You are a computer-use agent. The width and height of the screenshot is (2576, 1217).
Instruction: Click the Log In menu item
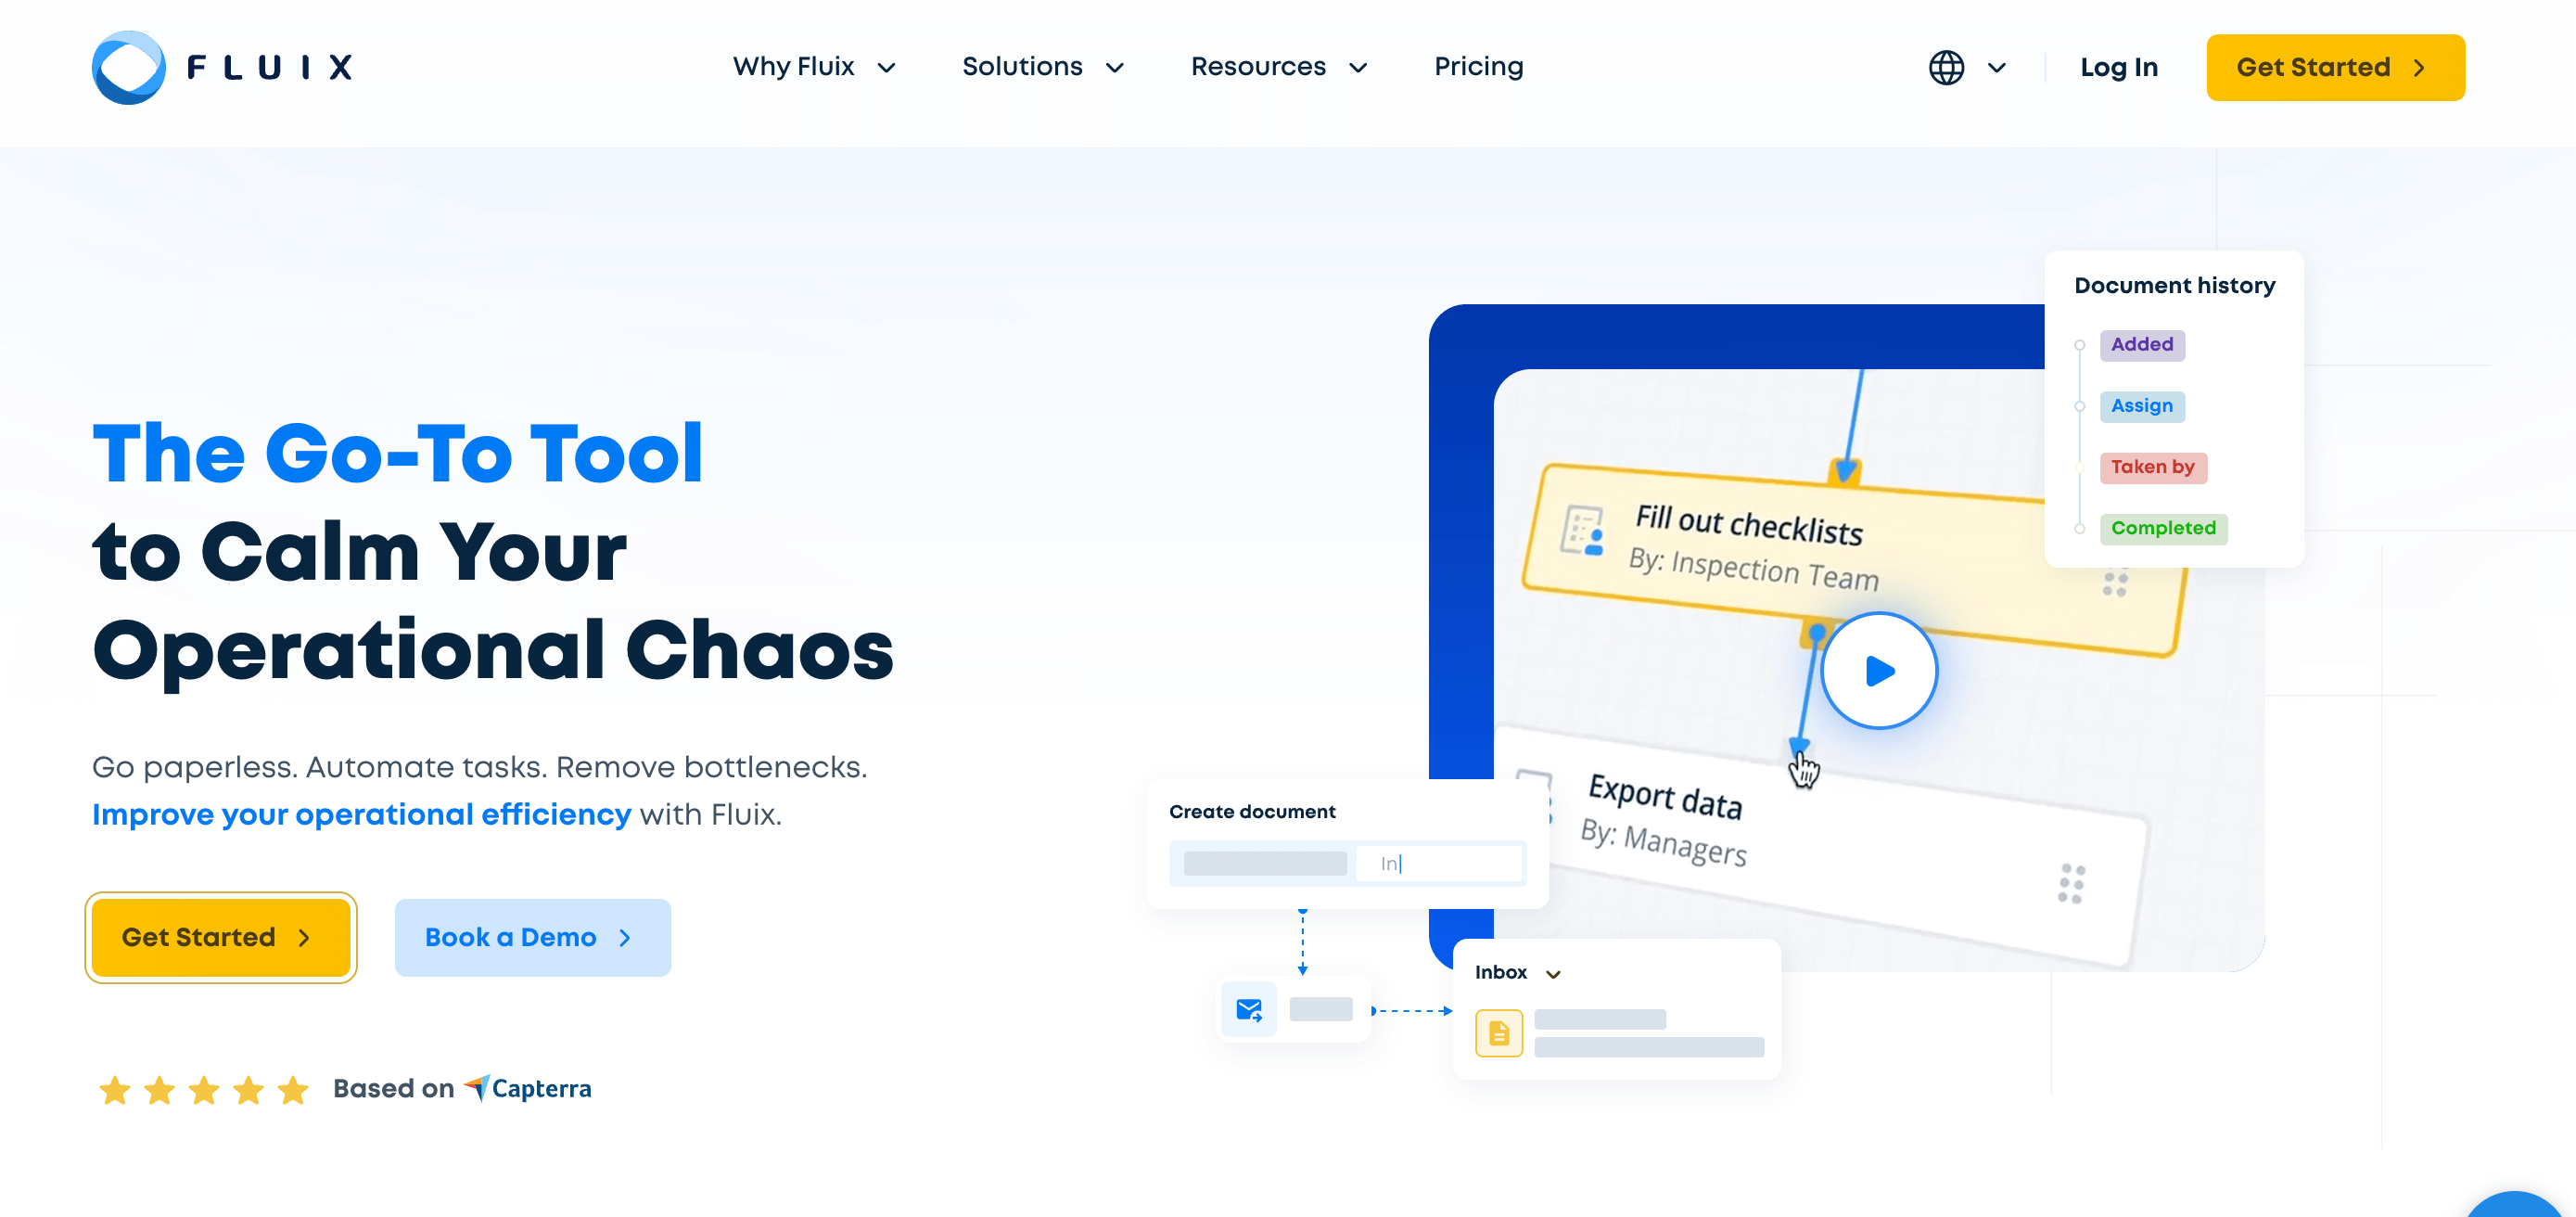[x=2119, y=68]
